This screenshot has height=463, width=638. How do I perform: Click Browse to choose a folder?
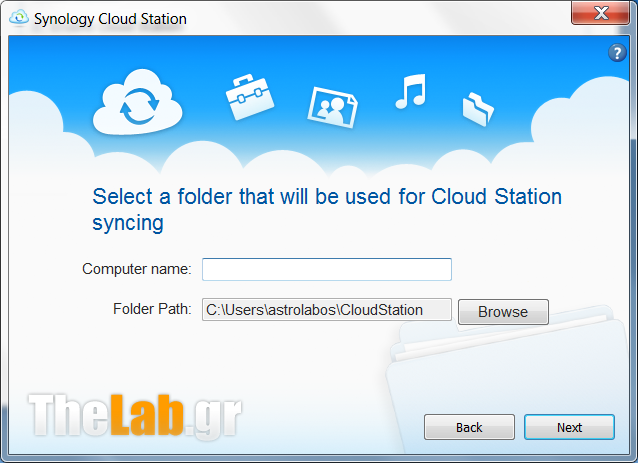[x=503, y=312]
